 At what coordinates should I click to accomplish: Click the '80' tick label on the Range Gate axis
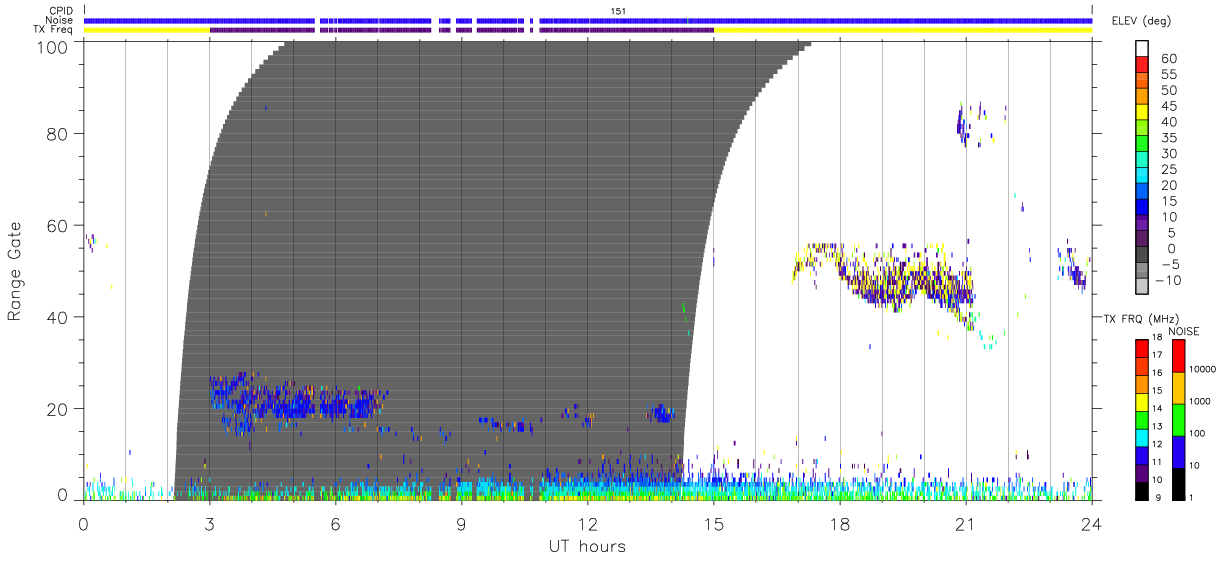coord(58,133)
